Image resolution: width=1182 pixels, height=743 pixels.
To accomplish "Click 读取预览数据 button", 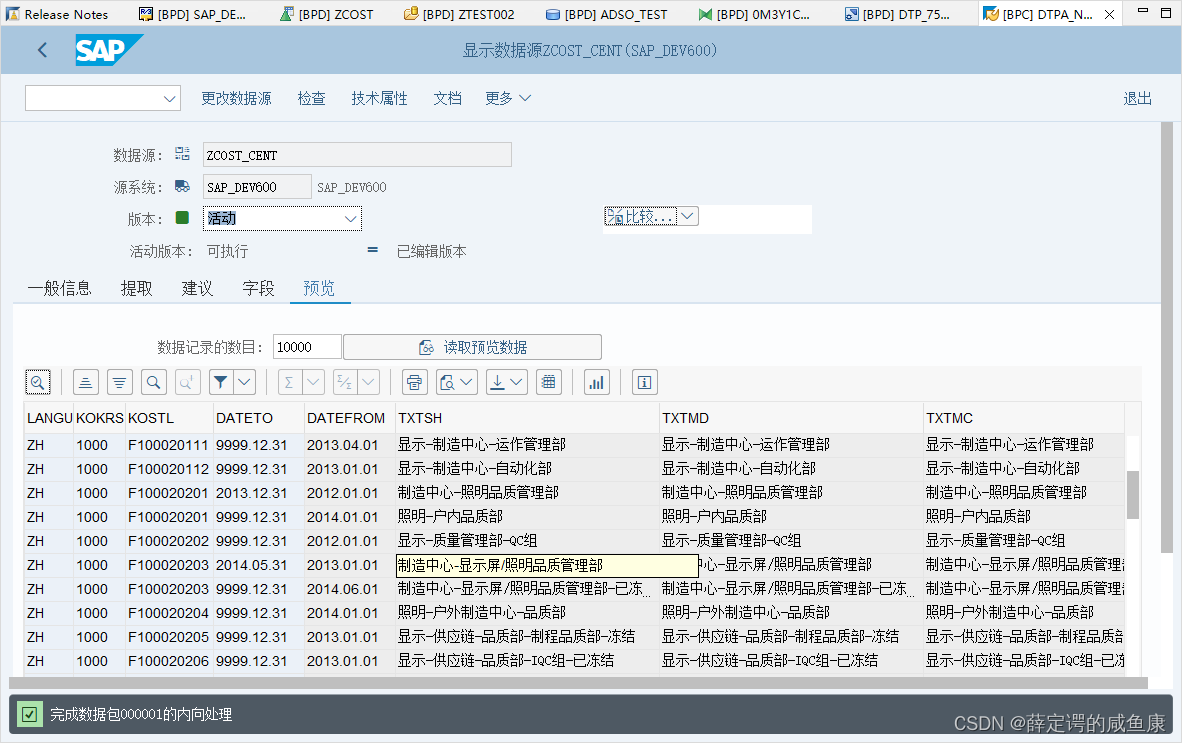I will [x=473, y=347].
